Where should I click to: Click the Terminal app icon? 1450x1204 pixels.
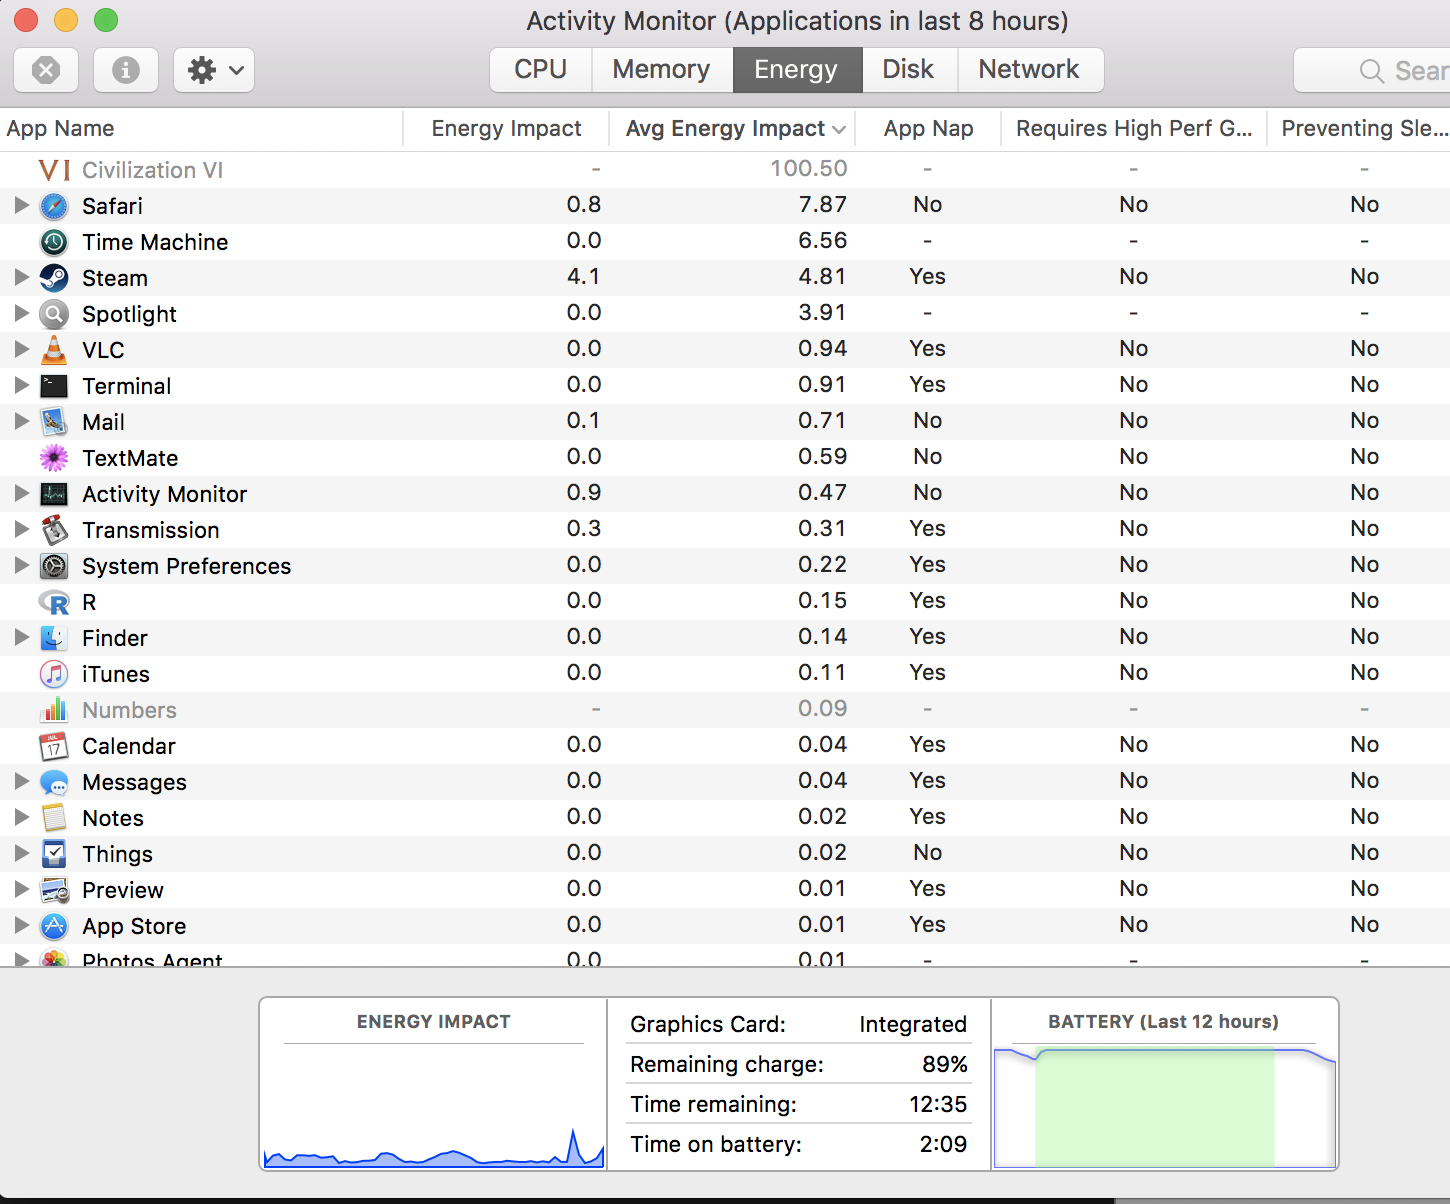click(54, 386)
